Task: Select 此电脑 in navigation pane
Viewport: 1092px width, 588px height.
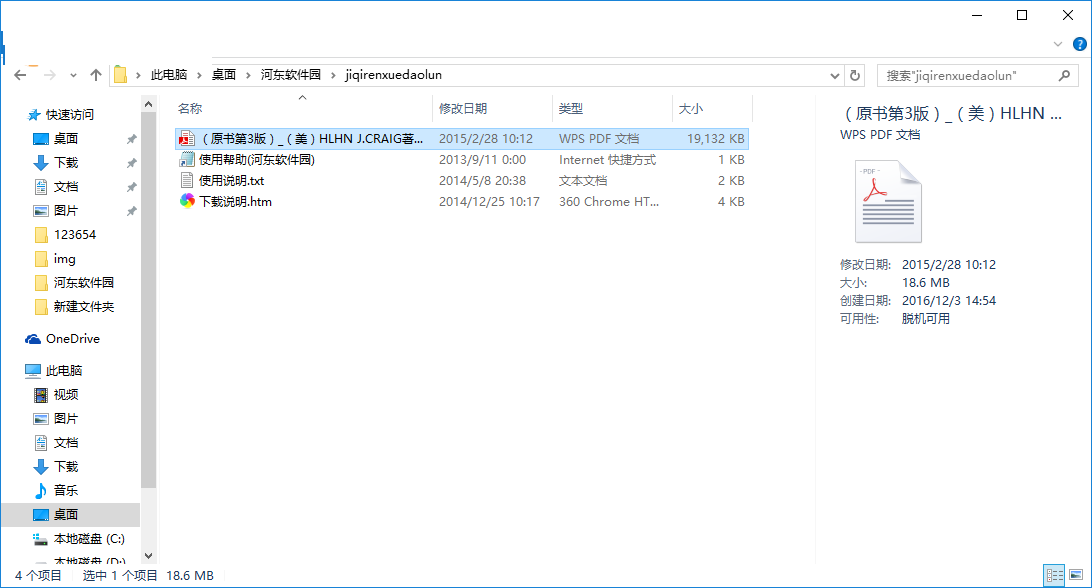Action: pyautogui.click(x=63, y=371)
